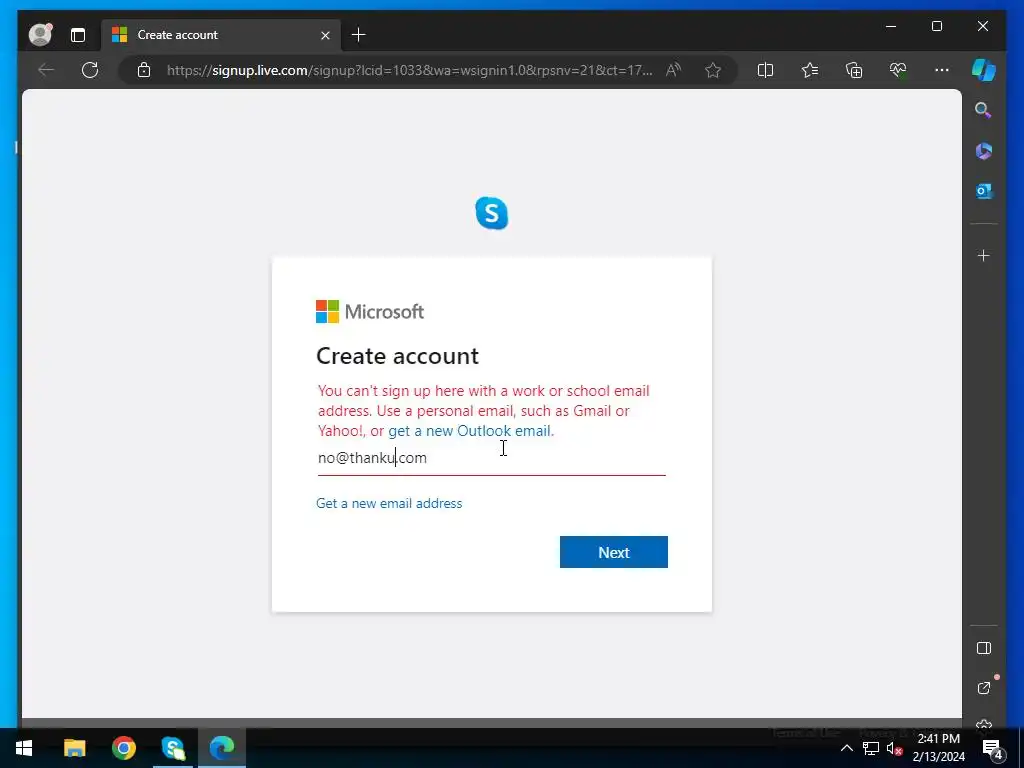Image resolution: width=1024 pixels, height=768 pixels.
Task: Open File Explorer from taskbar
Action: pos(74,748)
